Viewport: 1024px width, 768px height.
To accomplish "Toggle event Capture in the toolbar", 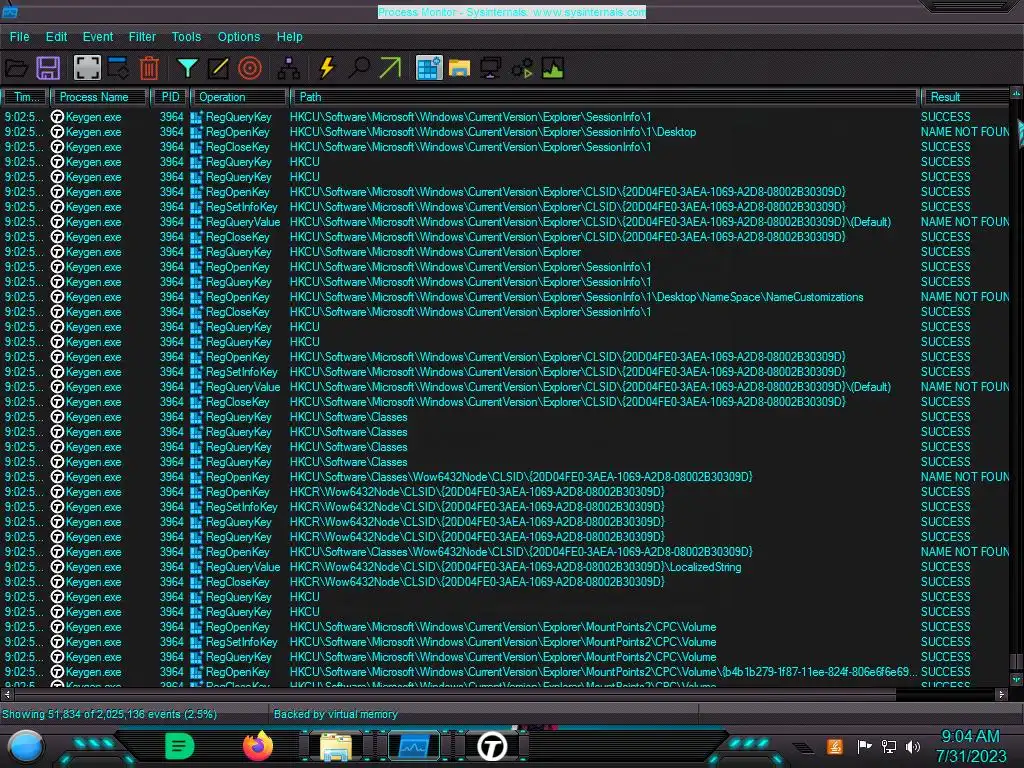I will coord(87,68).
